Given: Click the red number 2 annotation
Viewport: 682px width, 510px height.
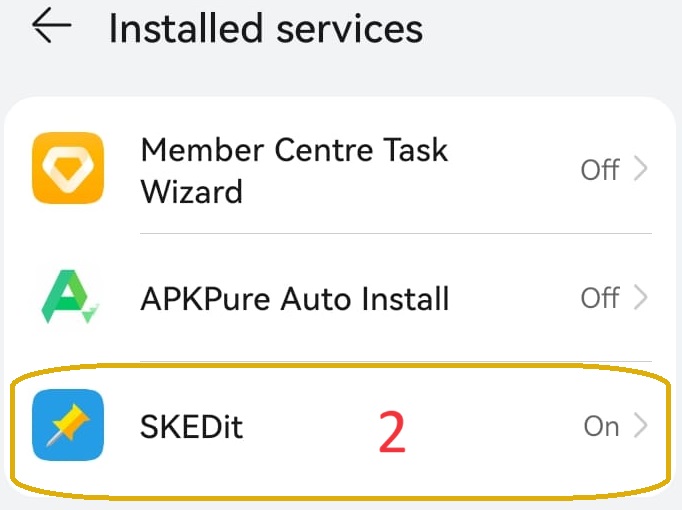Looking at the screenshot, I should point(392,433).
